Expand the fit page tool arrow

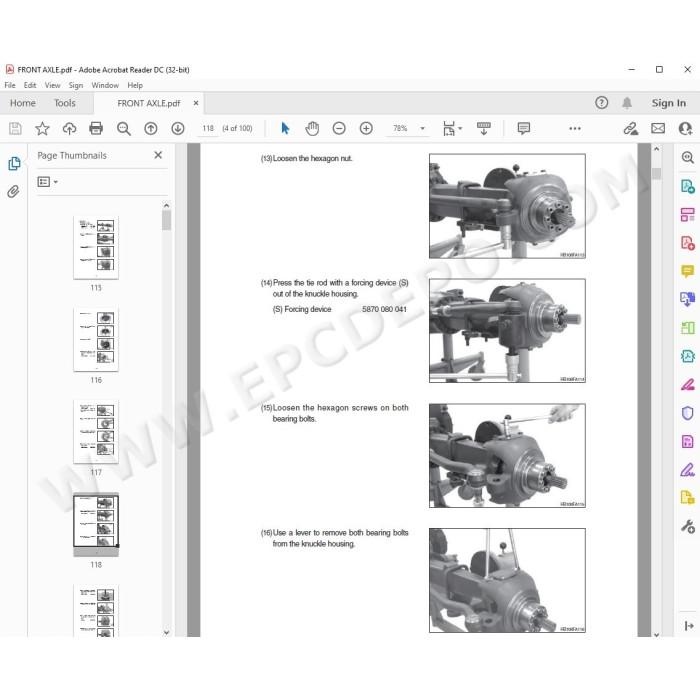click(x=460, y=129)
